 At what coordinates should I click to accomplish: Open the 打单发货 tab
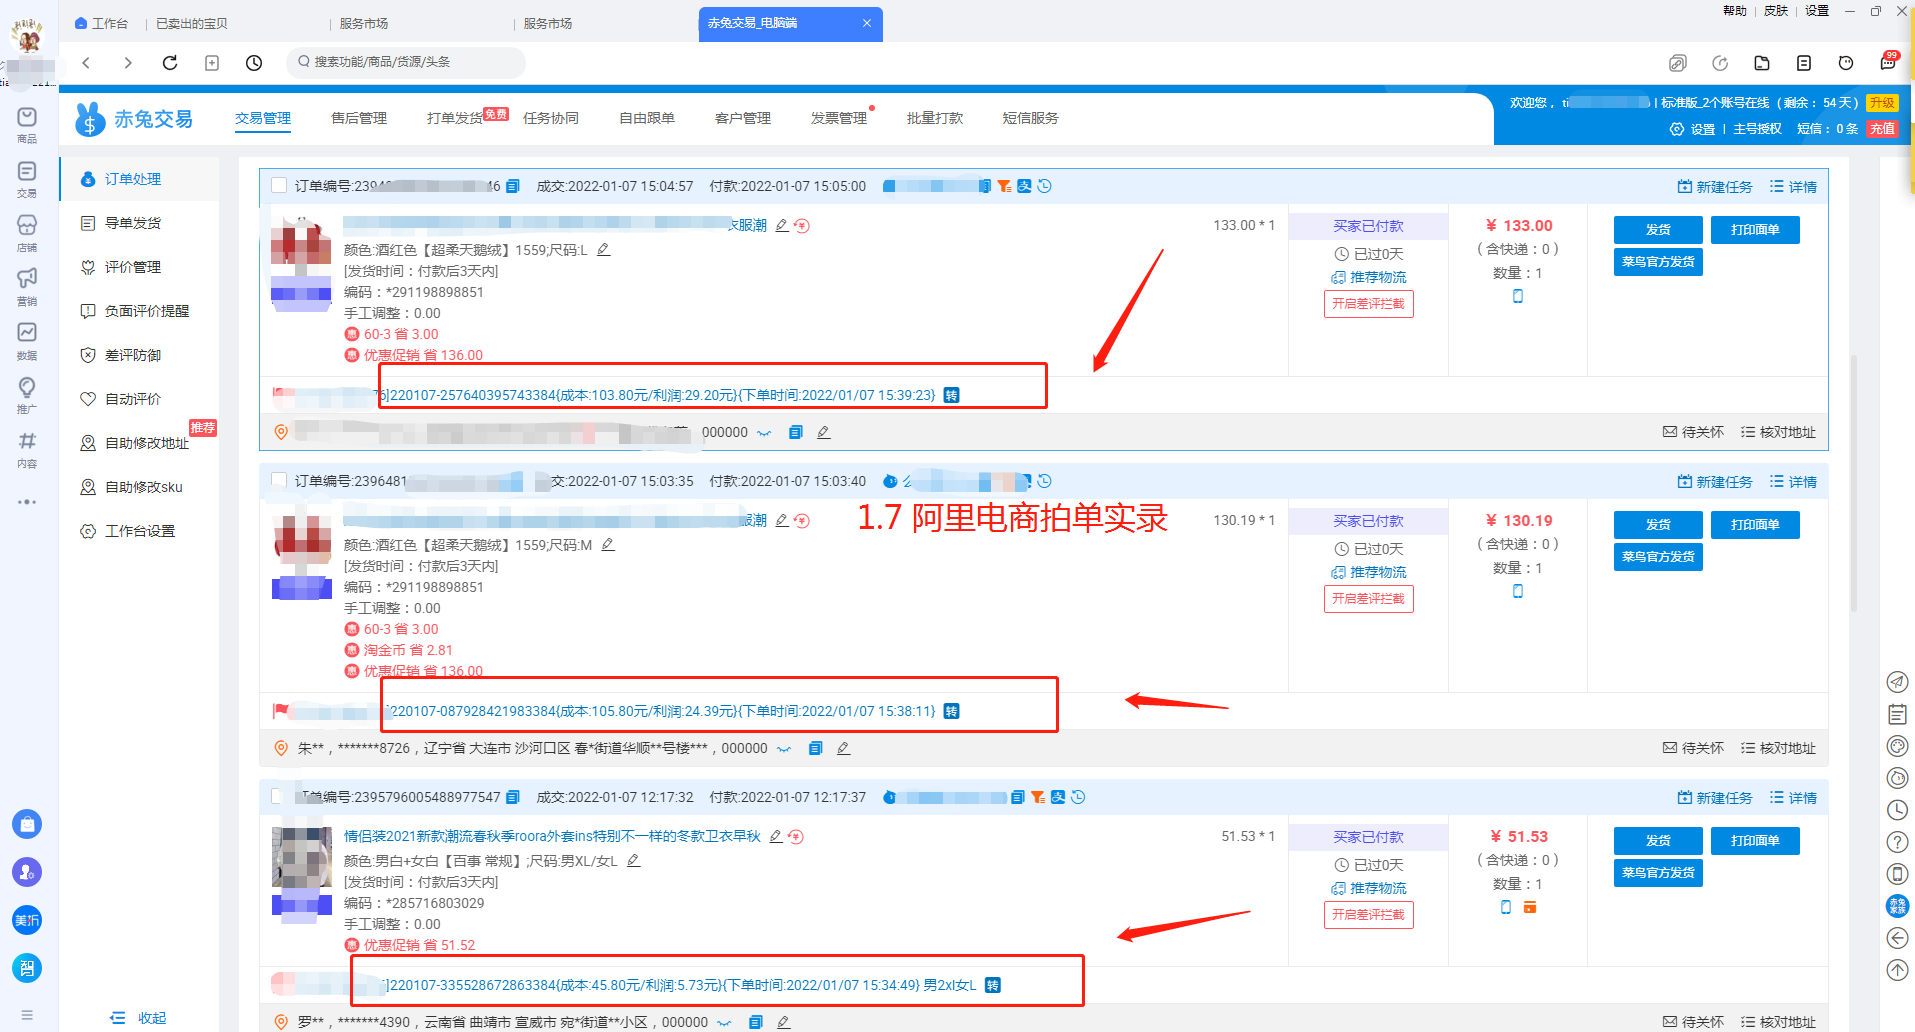455,118
